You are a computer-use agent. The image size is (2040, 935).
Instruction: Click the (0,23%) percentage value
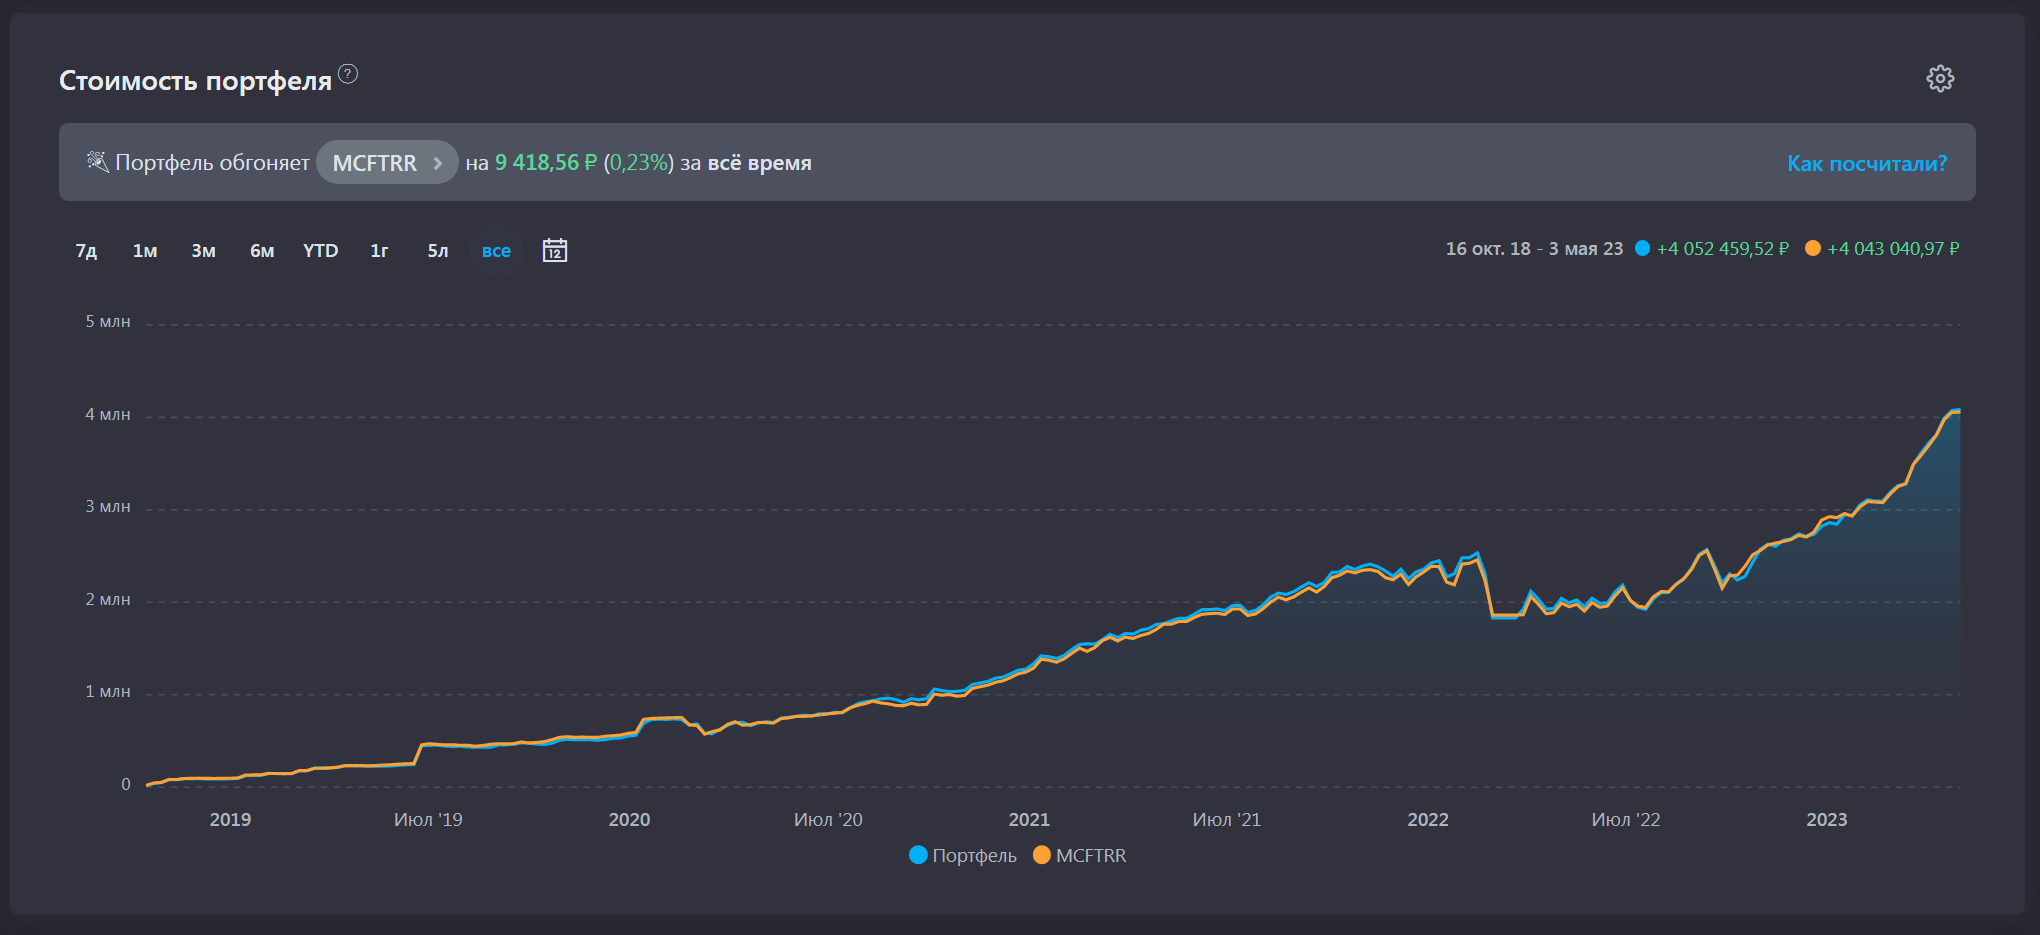tap(639, 162)
